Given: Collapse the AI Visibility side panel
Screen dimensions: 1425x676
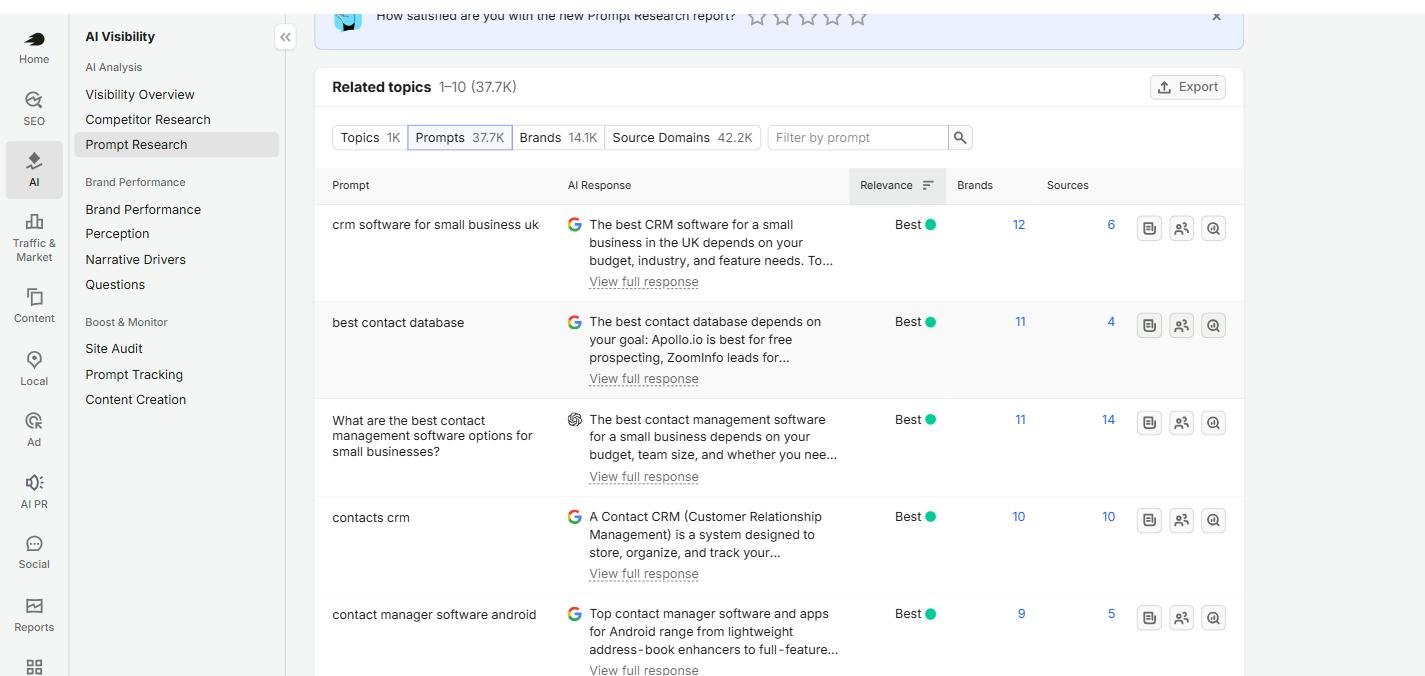Looking at the screenshot, I should [x=285, y=37].
